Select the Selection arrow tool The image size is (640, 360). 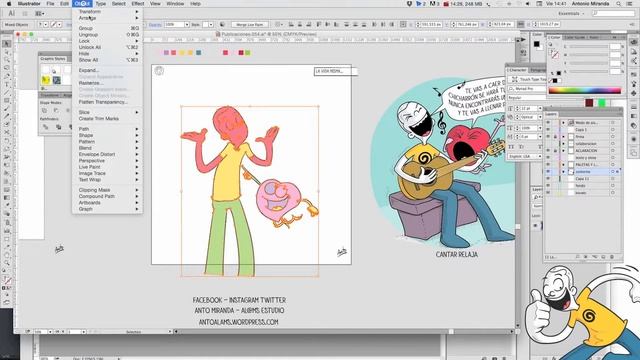(x=7, y=44)
